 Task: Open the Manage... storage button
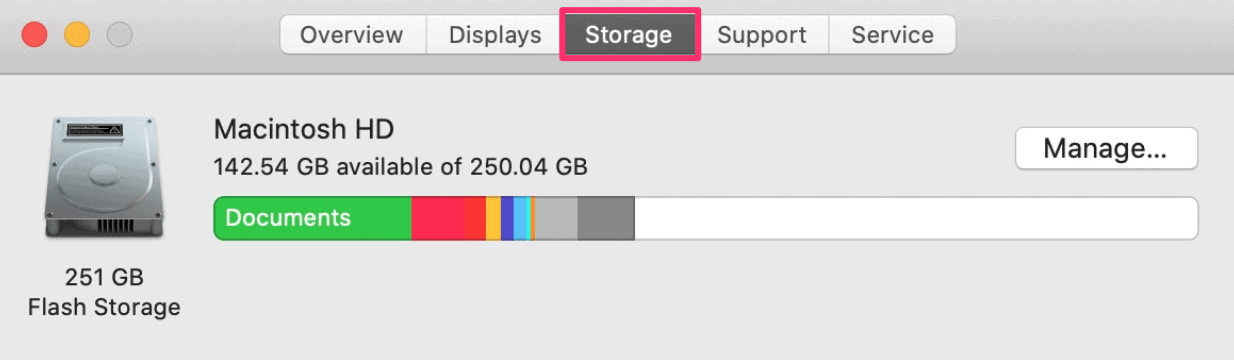pos(1106,148)
